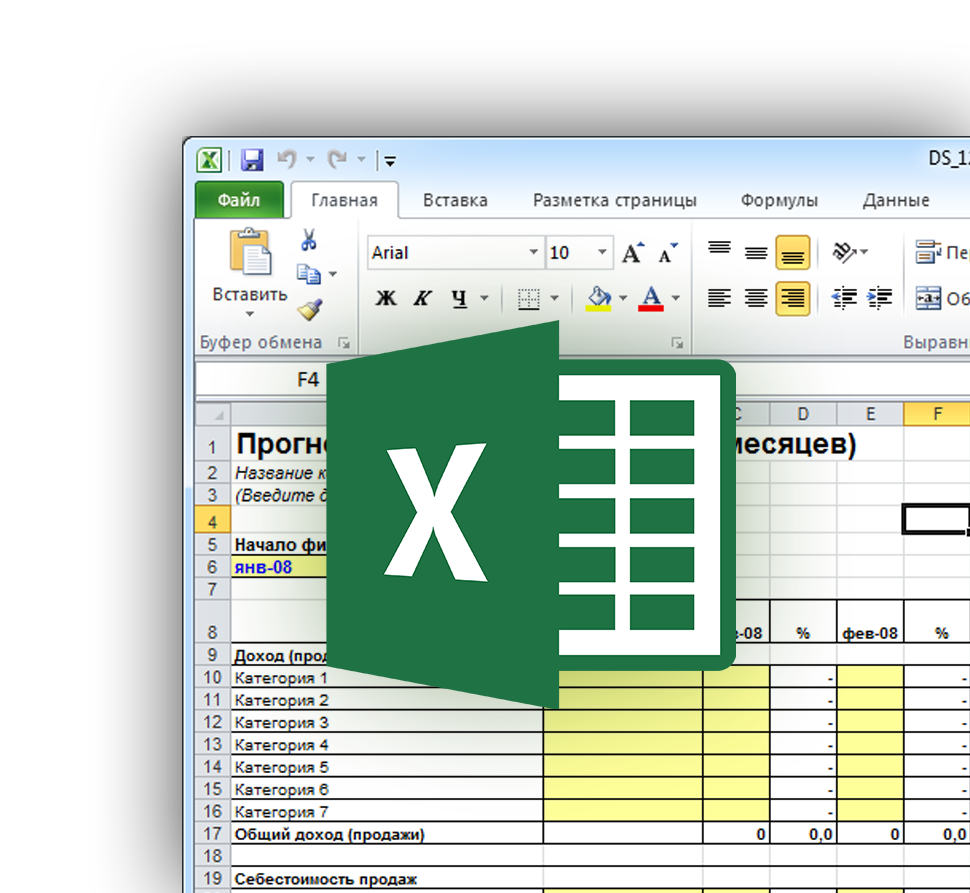Open the Разметка страницы tab
Screen dimensions: 970x893
615,200
